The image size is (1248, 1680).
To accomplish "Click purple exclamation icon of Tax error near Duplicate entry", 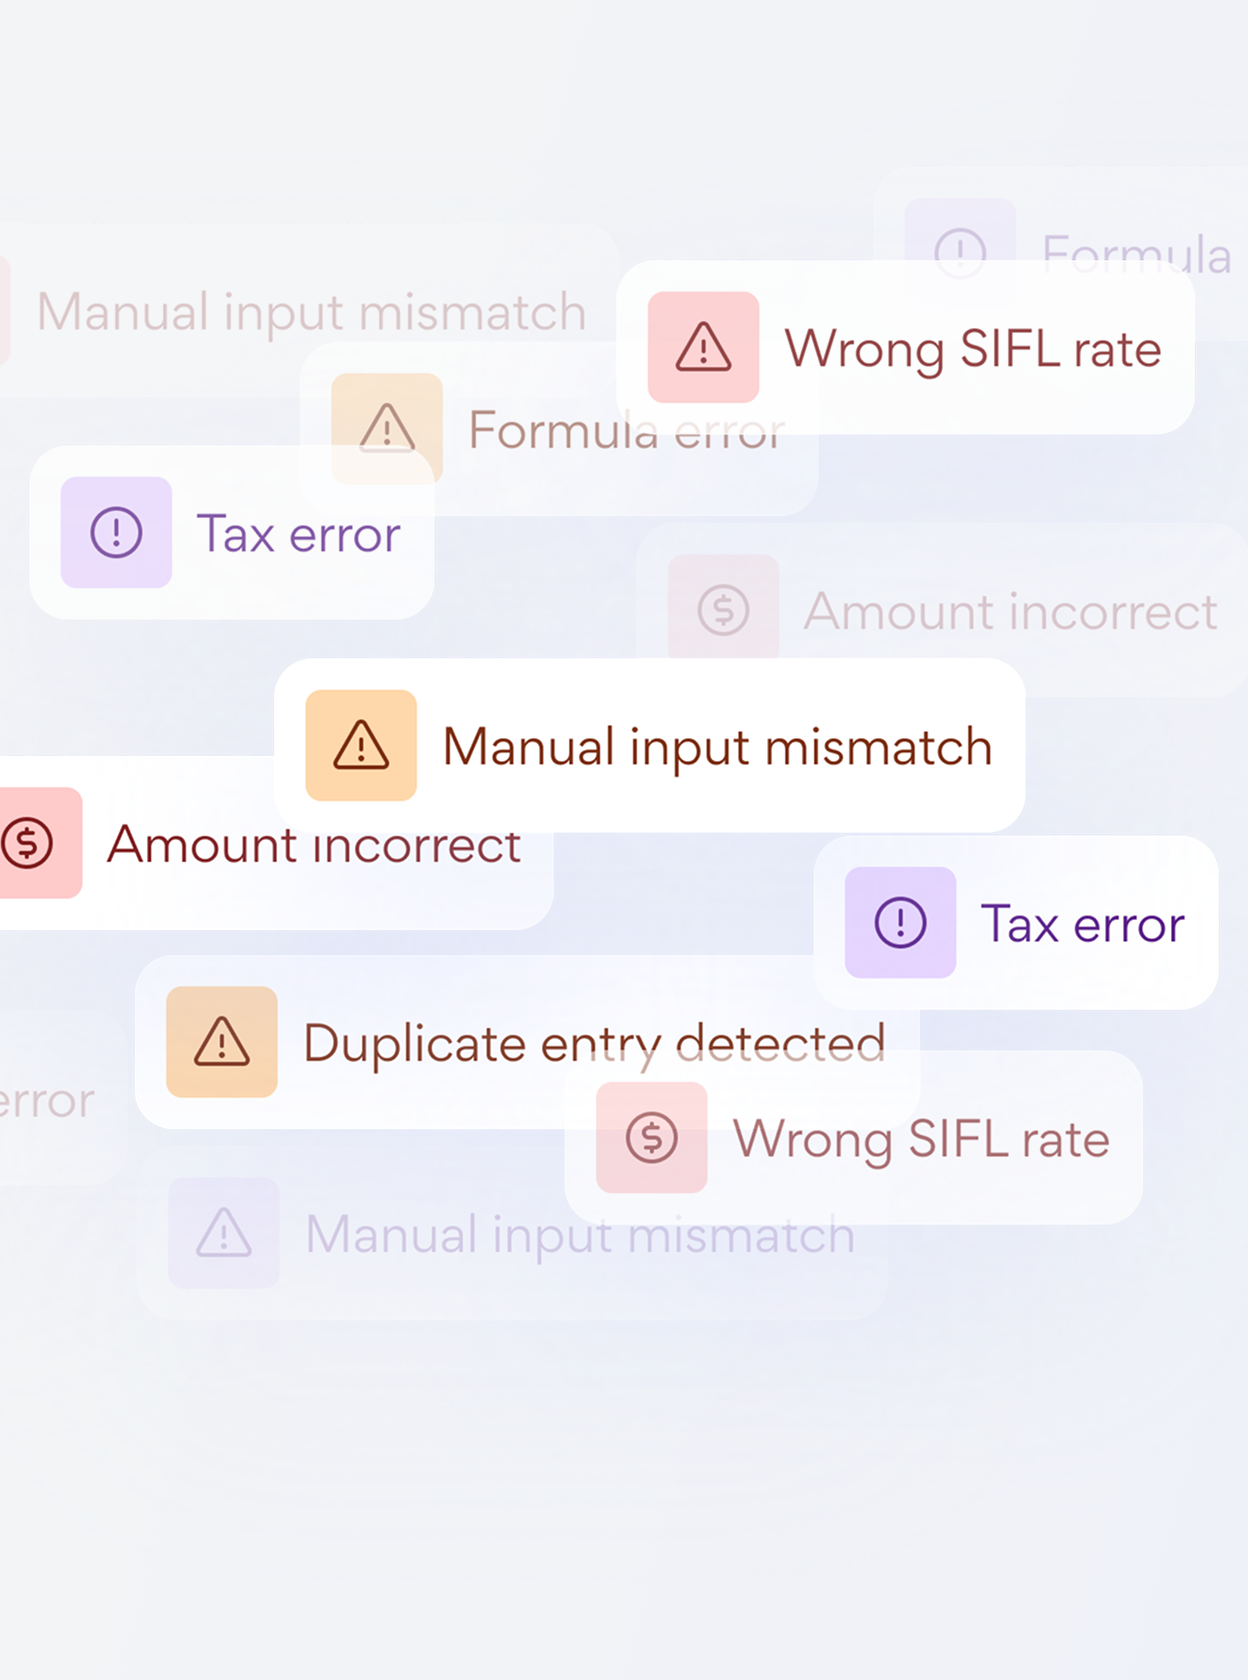I will 900,922.
